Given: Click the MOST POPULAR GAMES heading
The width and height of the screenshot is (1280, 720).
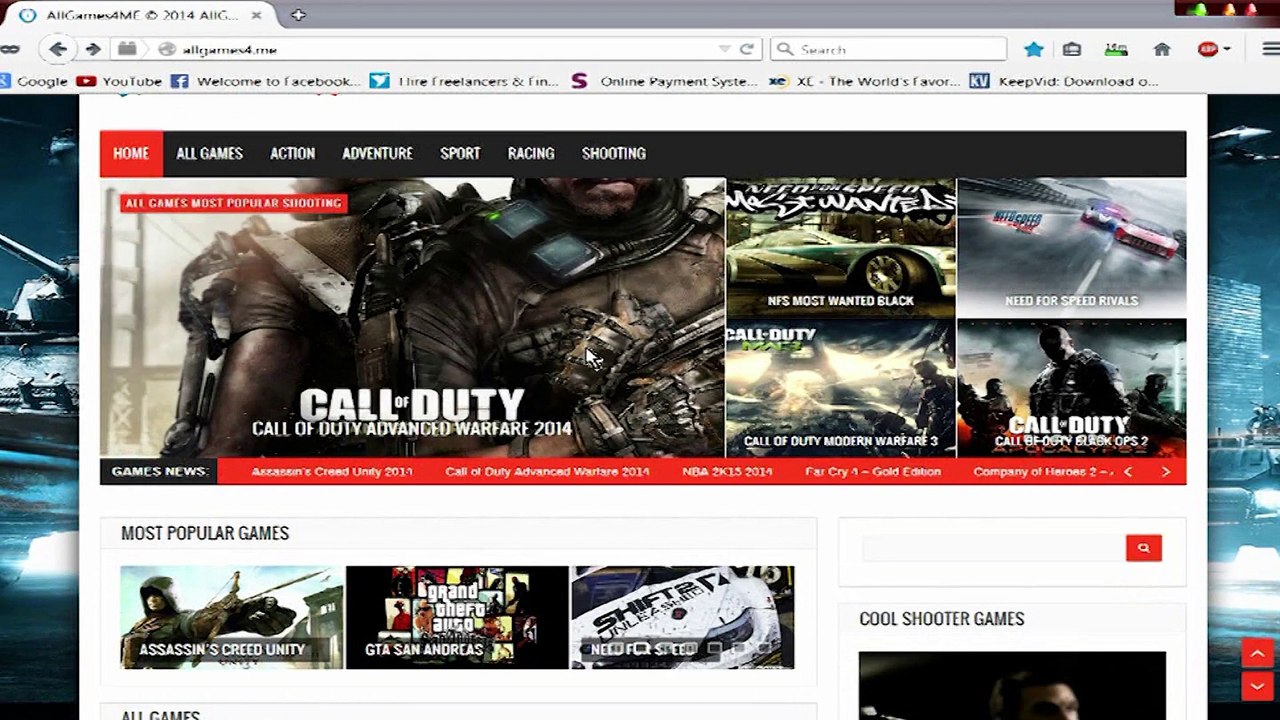Looking at the screenshot, I should click(205, 534).
